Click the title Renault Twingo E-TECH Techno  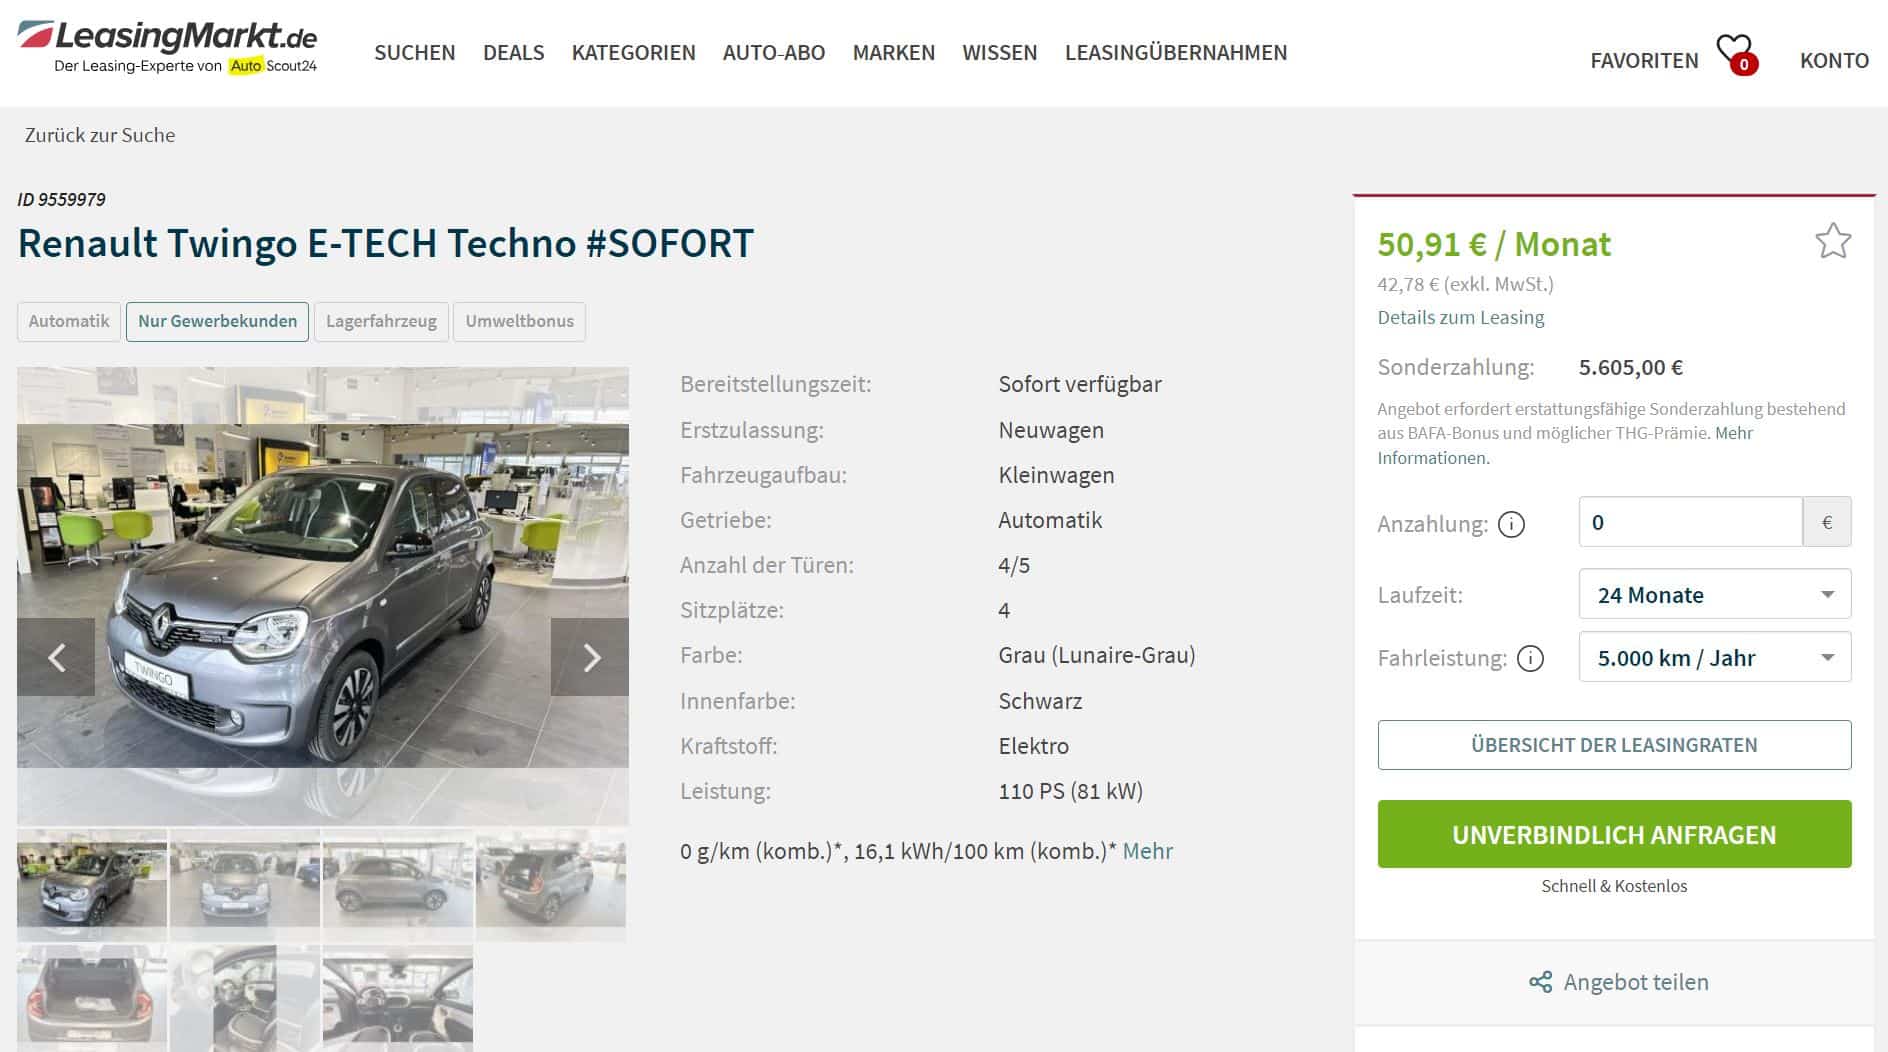pyautogui.click(x=385, y=243)
